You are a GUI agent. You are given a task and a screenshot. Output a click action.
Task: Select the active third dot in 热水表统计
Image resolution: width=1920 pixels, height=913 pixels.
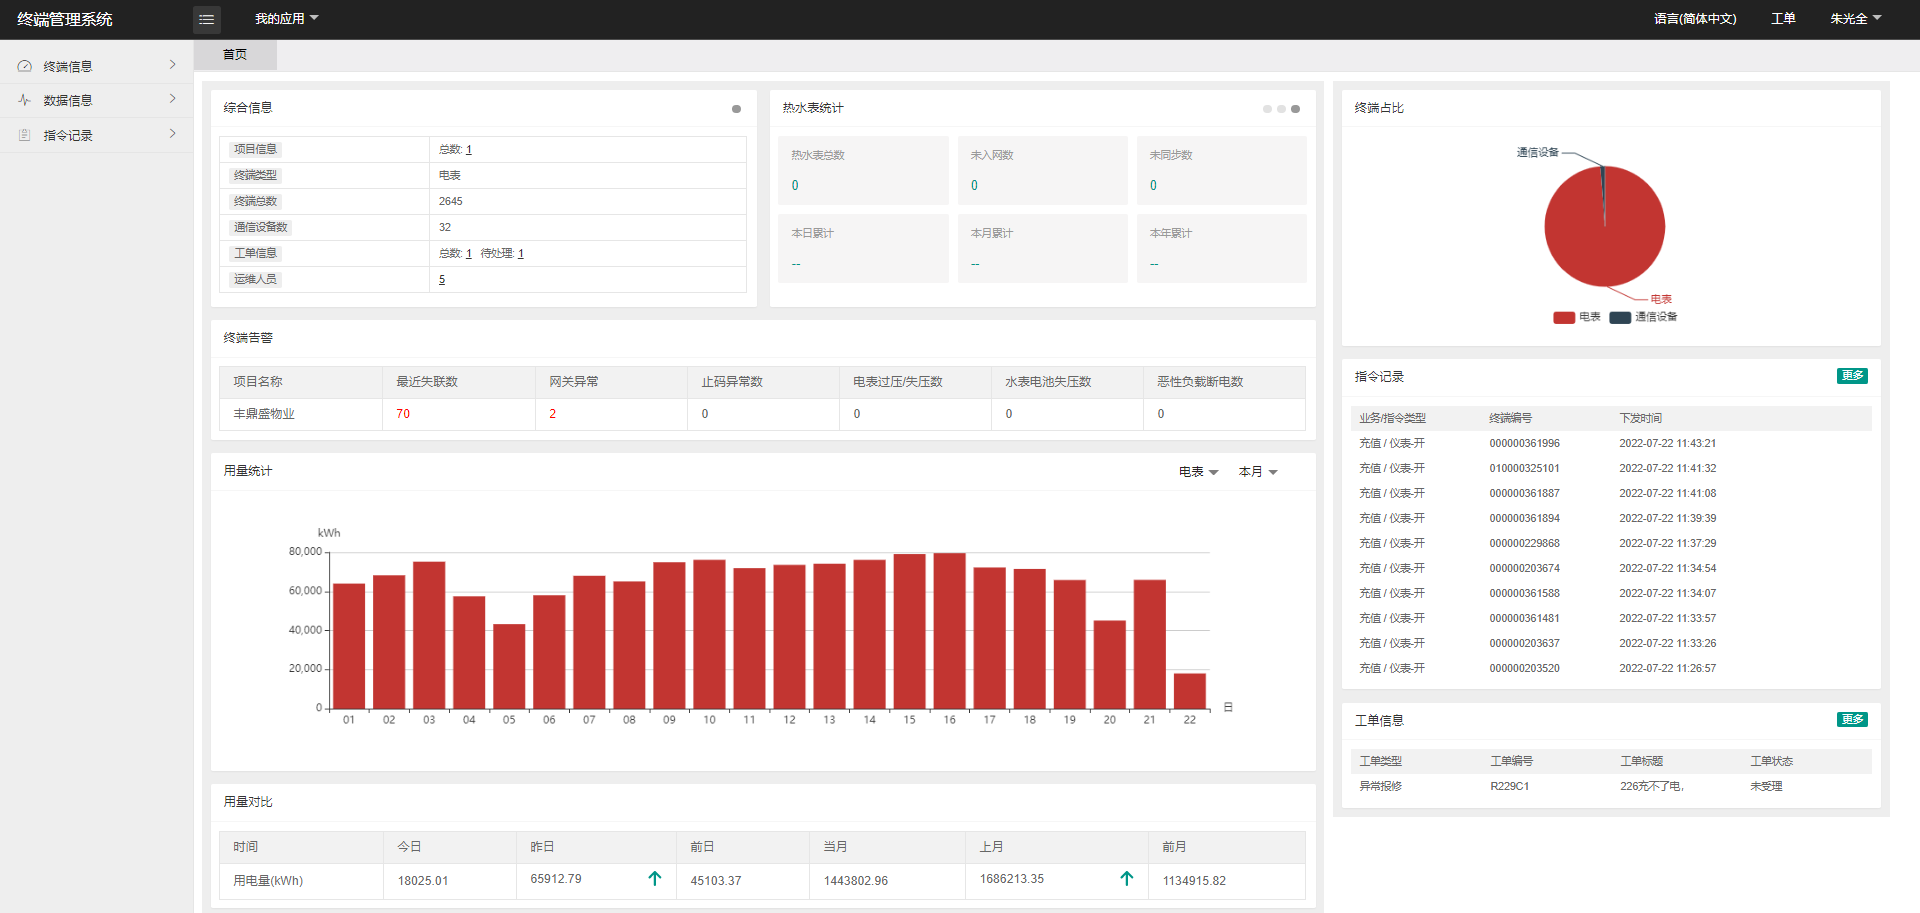[x=1295, y=109]
